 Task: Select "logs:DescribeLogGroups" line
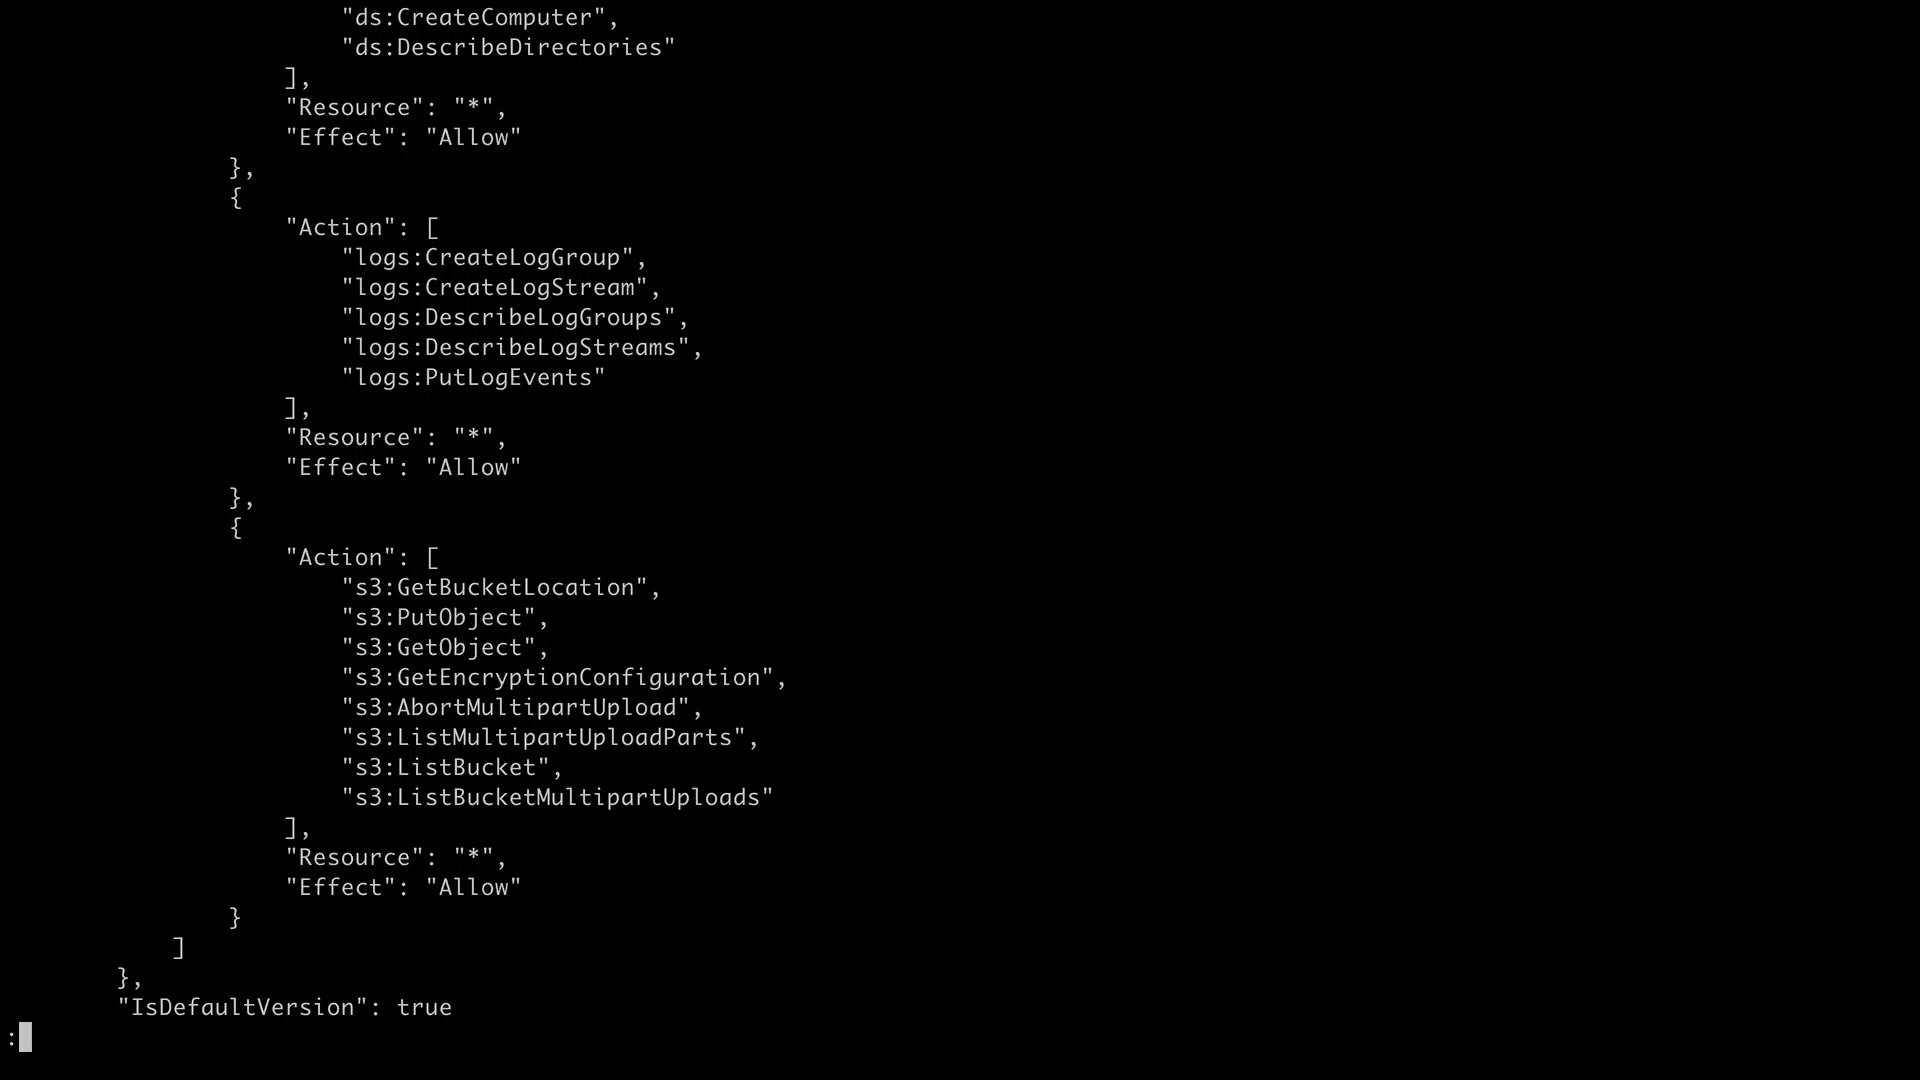(516, 318)
